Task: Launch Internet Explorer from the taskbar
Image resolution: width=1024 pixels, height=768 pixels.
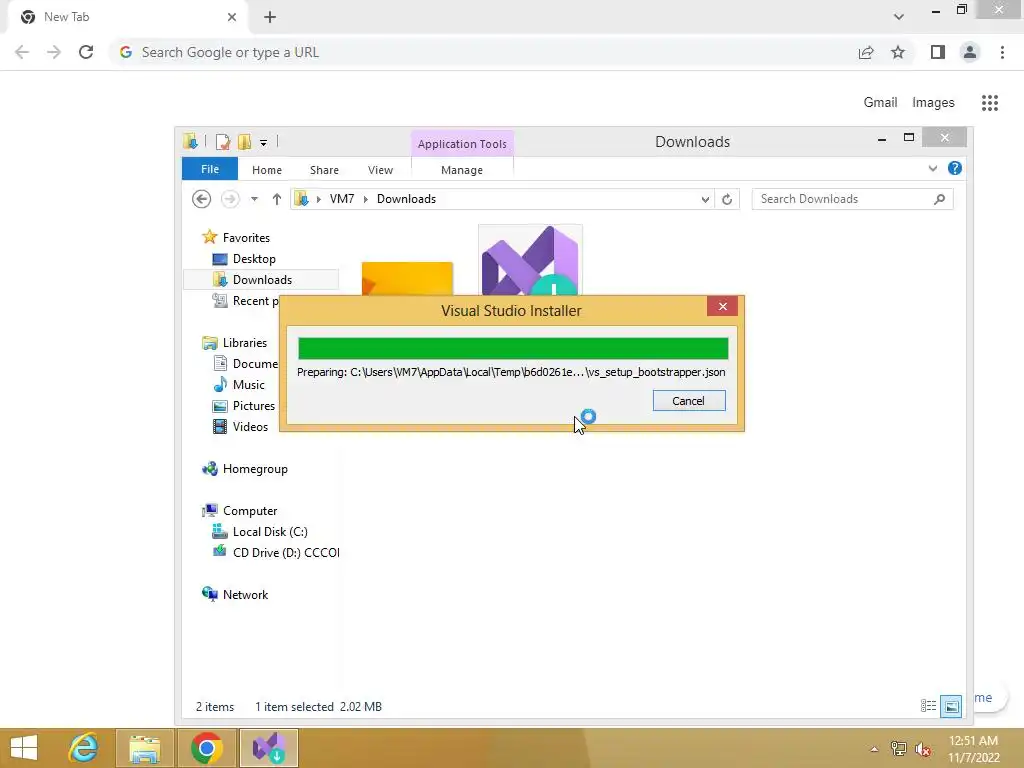Action: pos(83,748)
